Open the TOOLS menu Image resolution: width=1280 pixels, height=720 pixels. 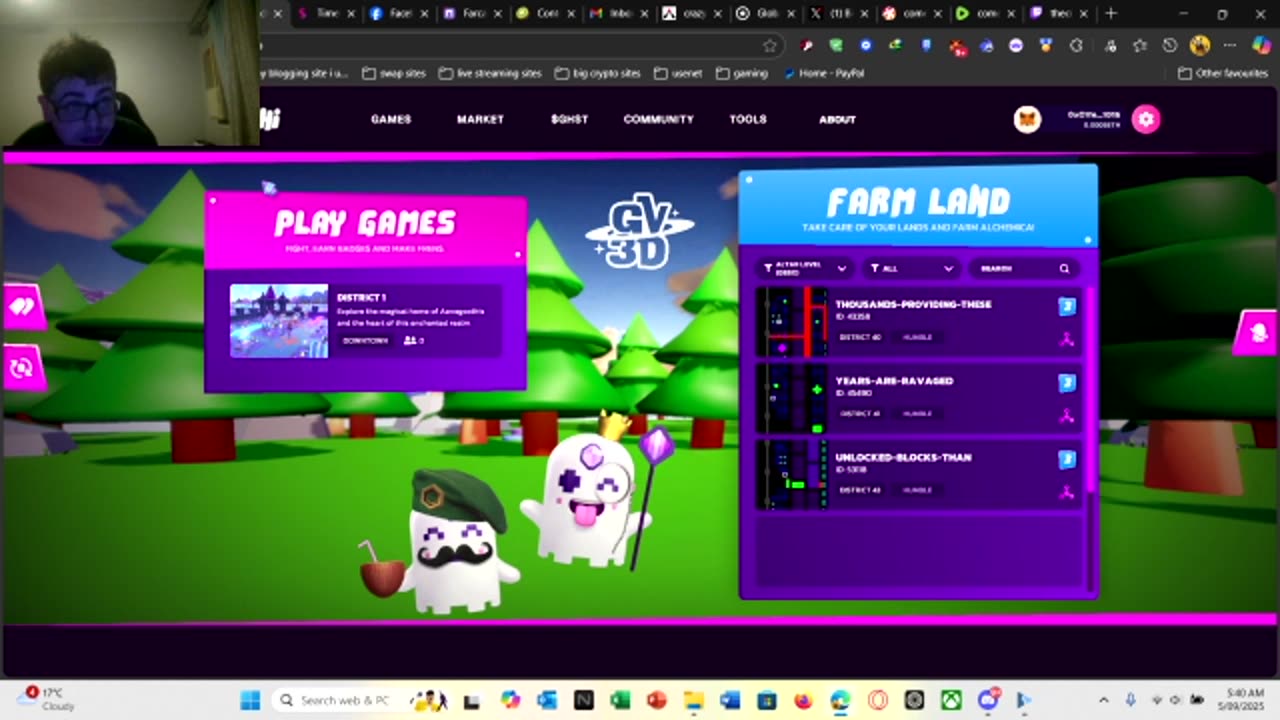tap(747, 119)
